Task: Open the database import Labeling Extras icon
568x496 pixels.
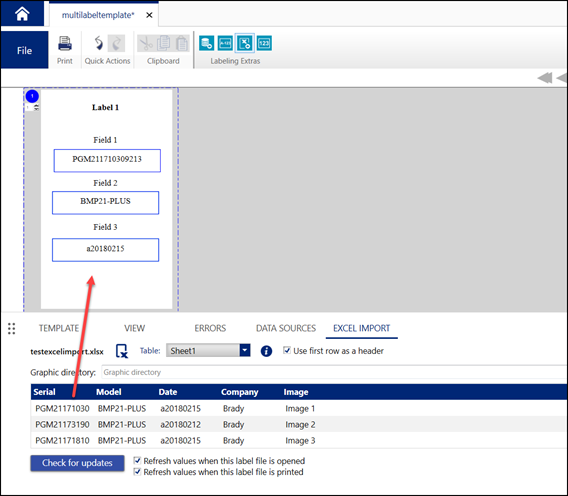Action: (x=206, y=43)
